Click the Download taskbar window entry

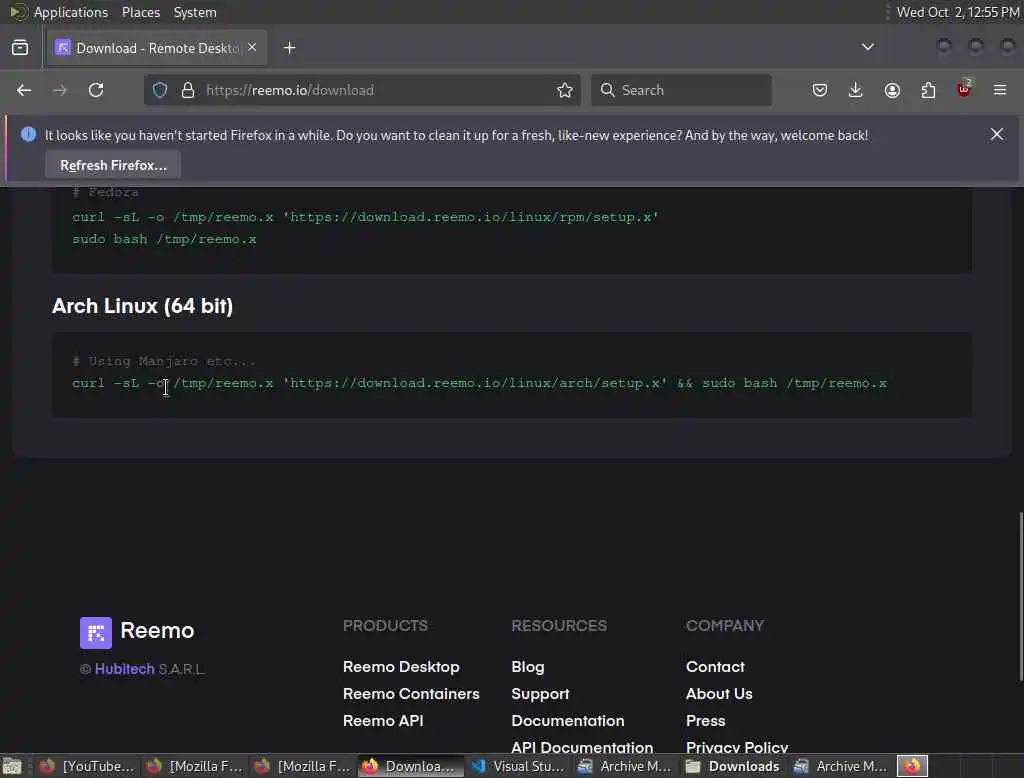coord(409,766)
